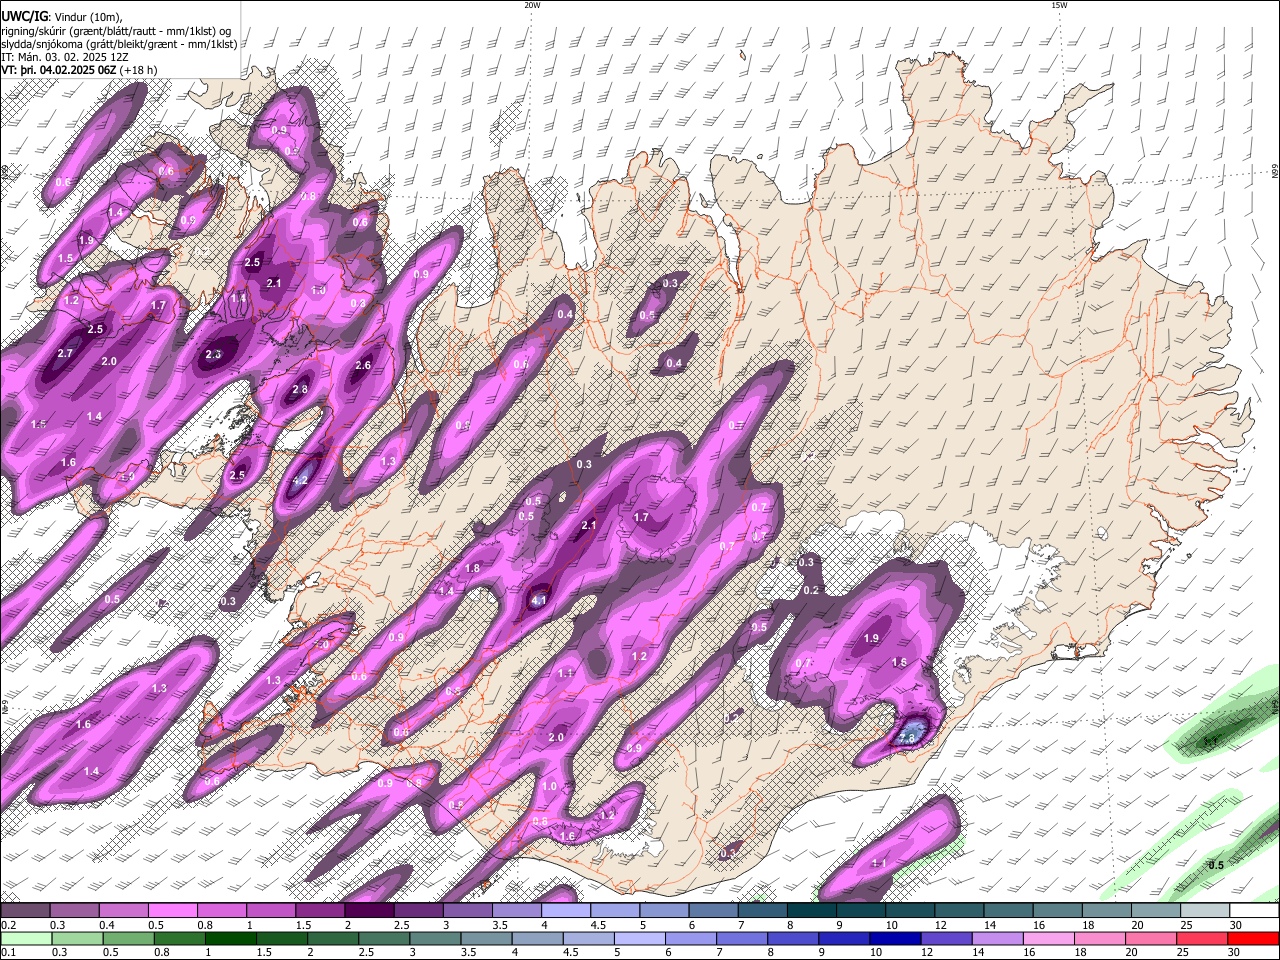Click the 15W longitude label
Screen dimensions: 1280x960
pos(1059,5)
